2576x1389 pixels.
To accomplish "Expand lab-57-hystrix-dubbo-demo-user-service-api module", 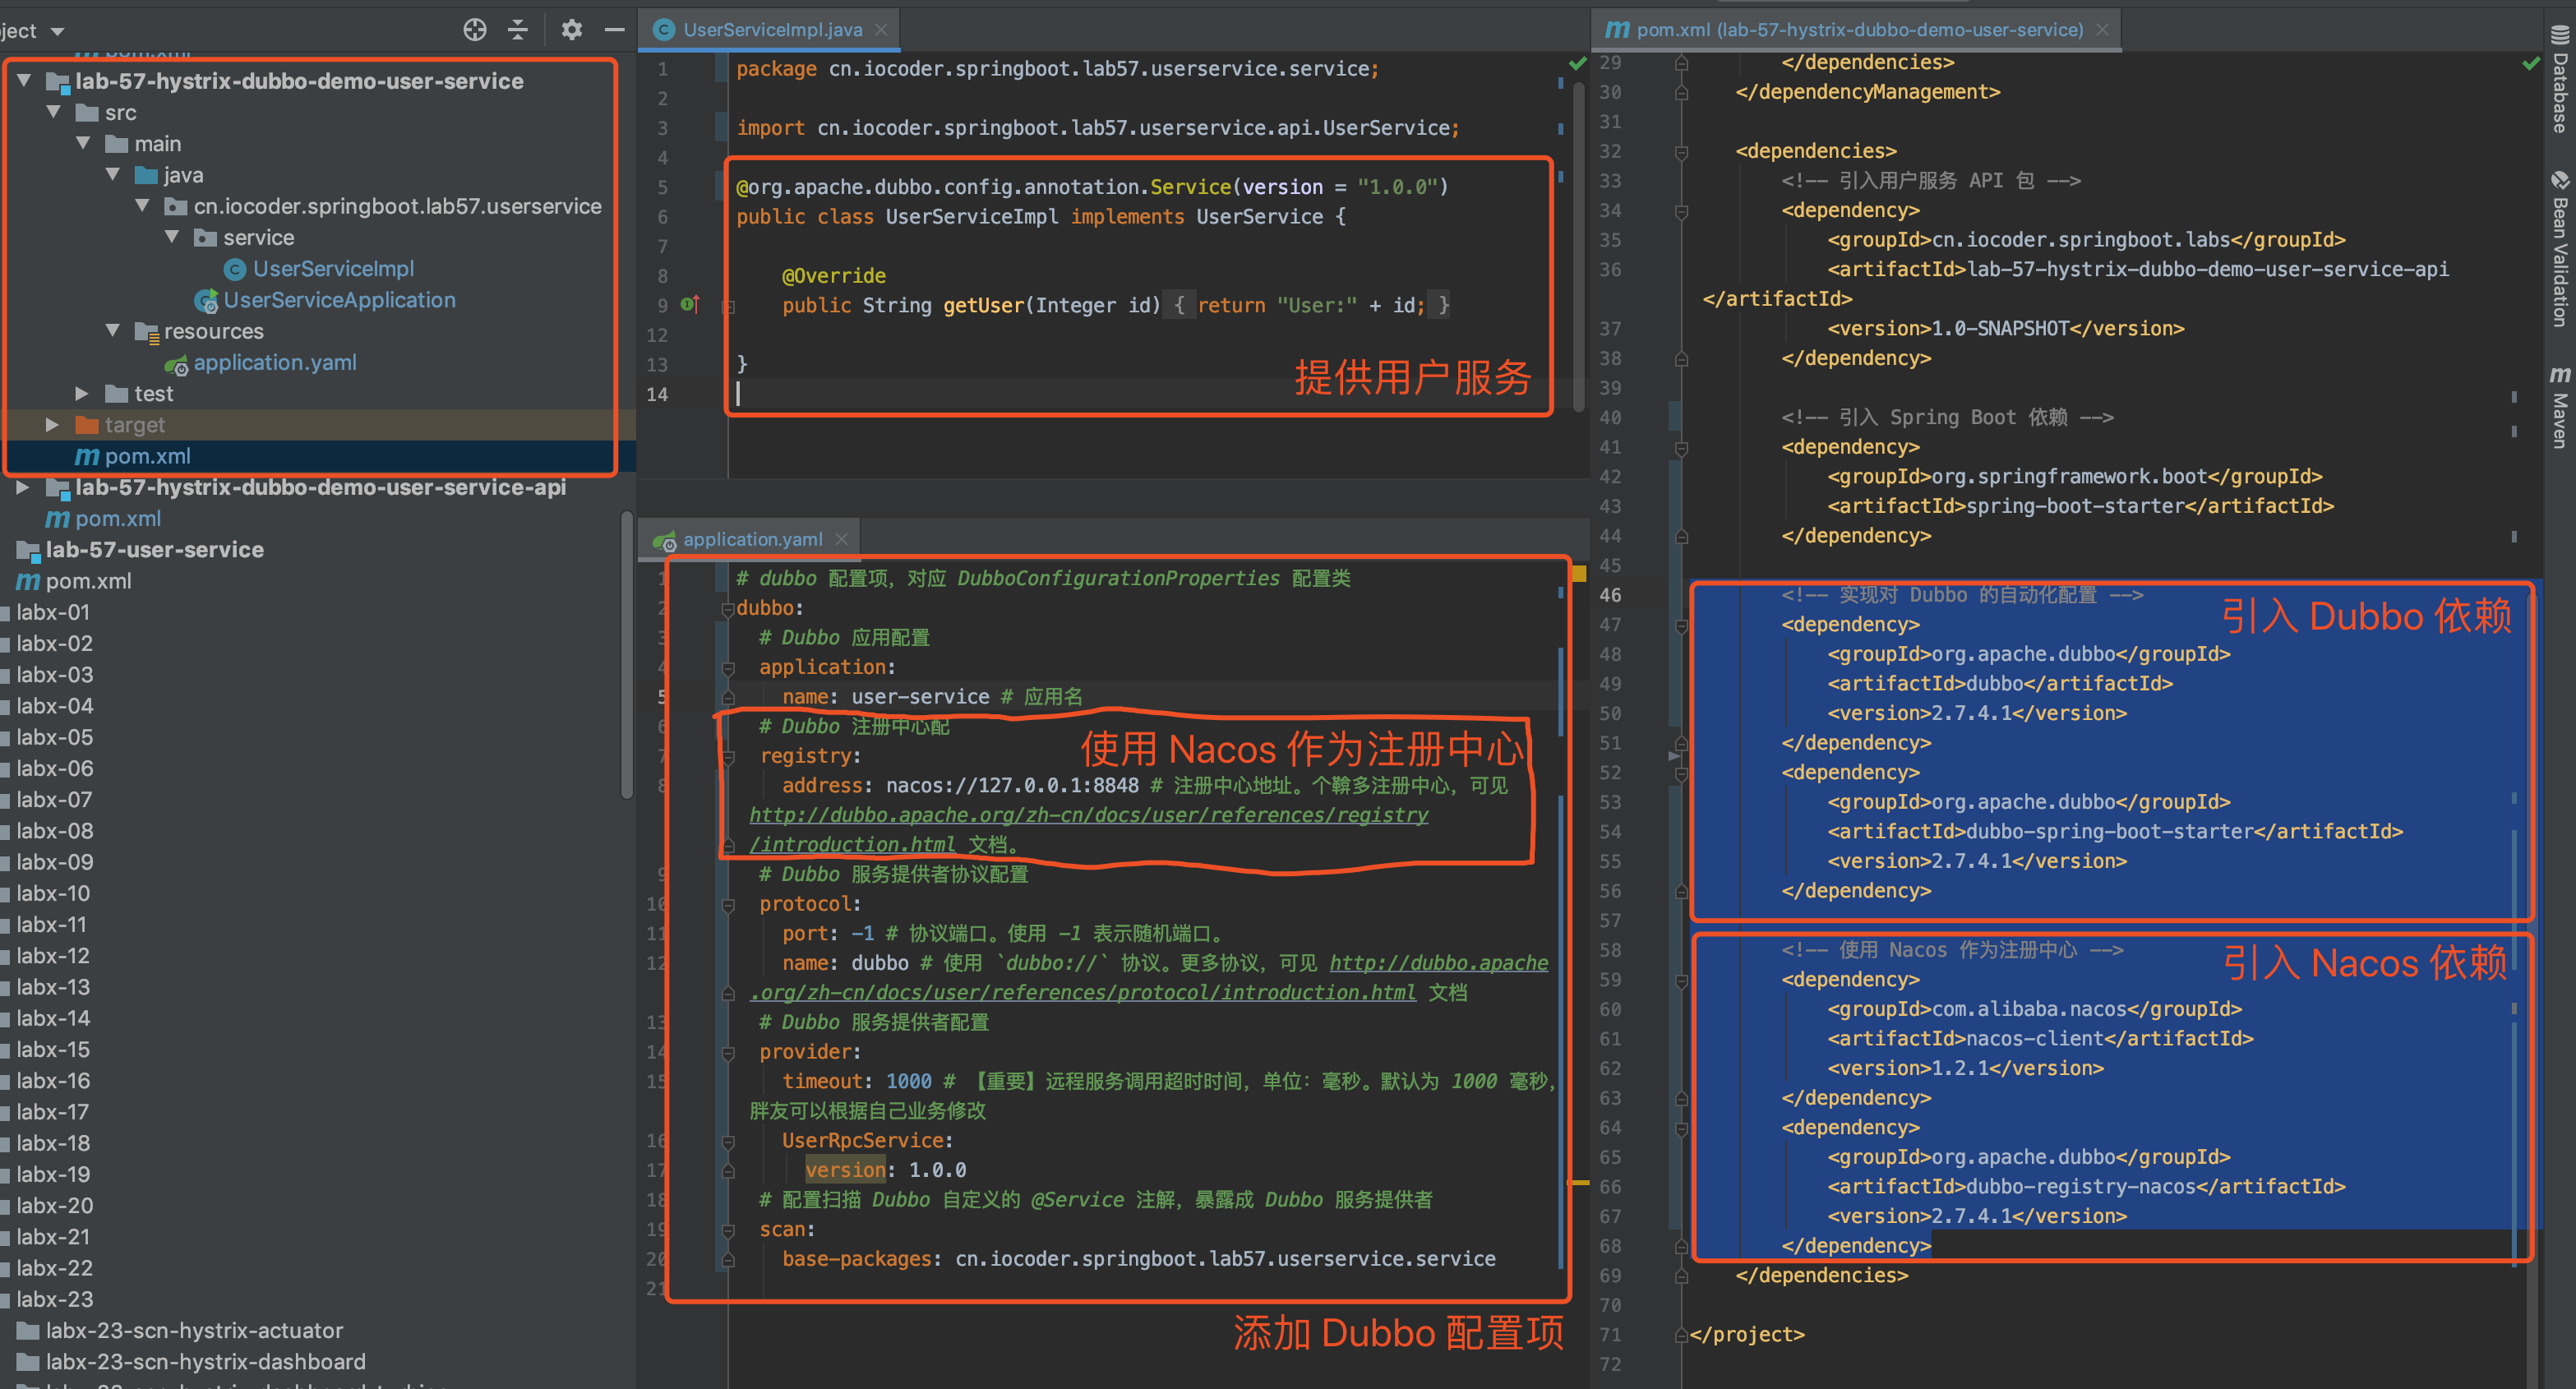I will [x=22, y=487].
